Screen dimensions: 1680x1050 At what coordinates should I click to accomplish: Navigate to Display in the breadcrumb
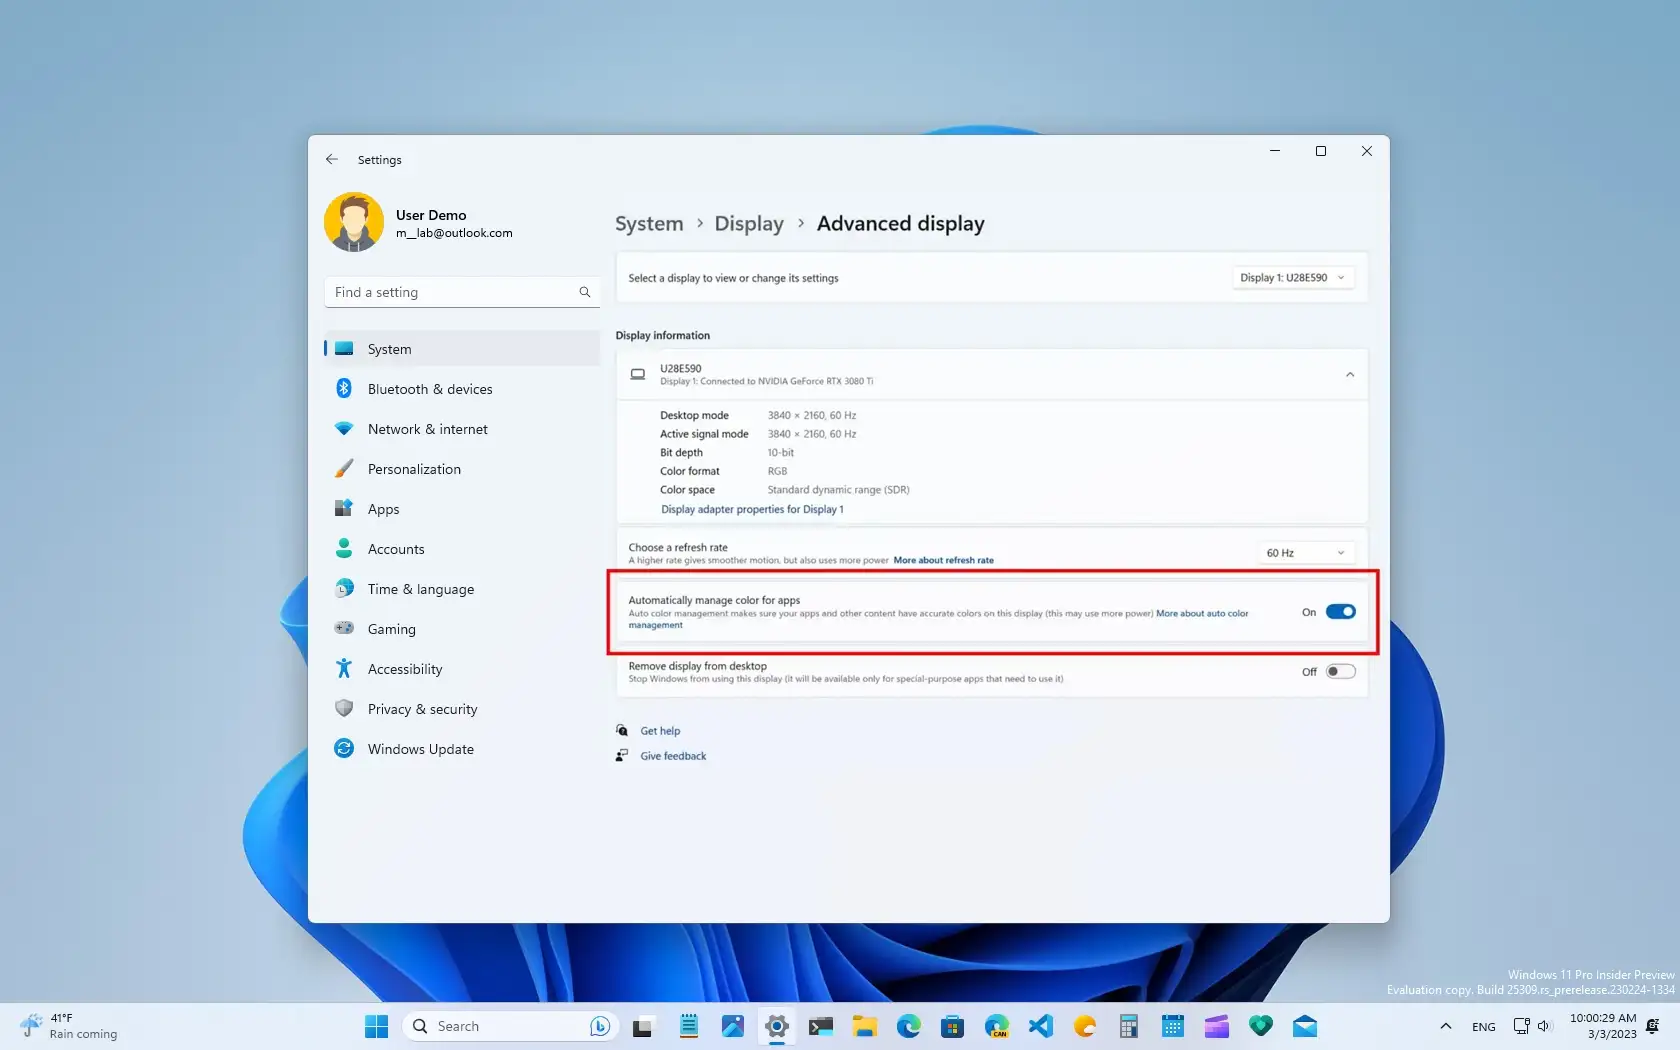(748, 223)
